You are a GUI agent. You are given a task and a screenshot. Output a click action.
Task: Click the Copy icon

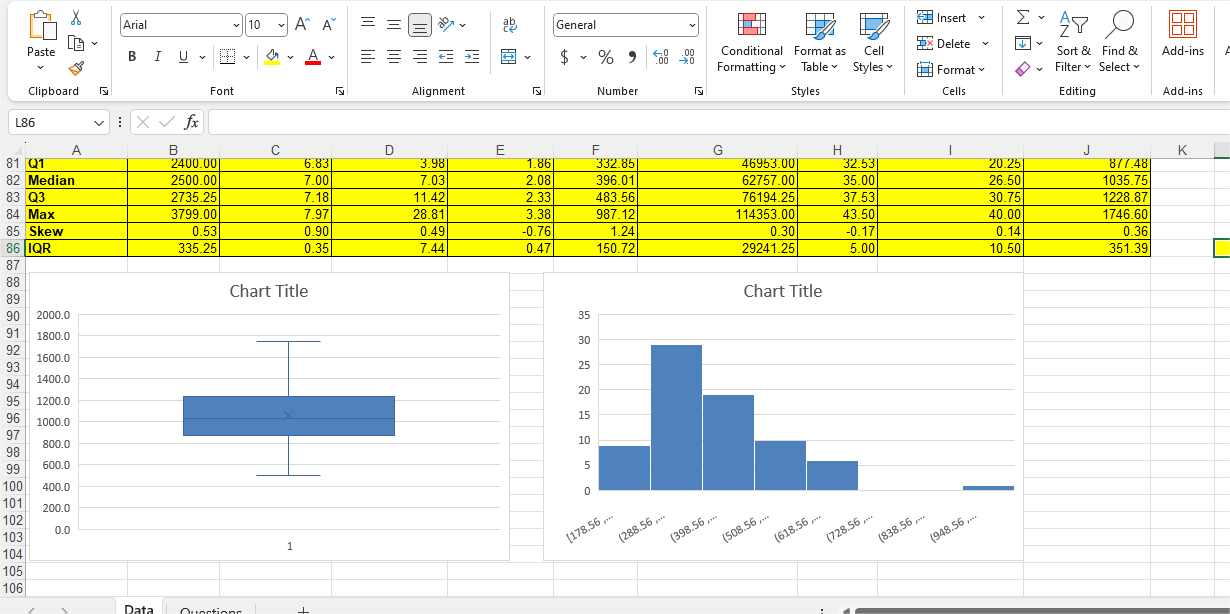77,44
